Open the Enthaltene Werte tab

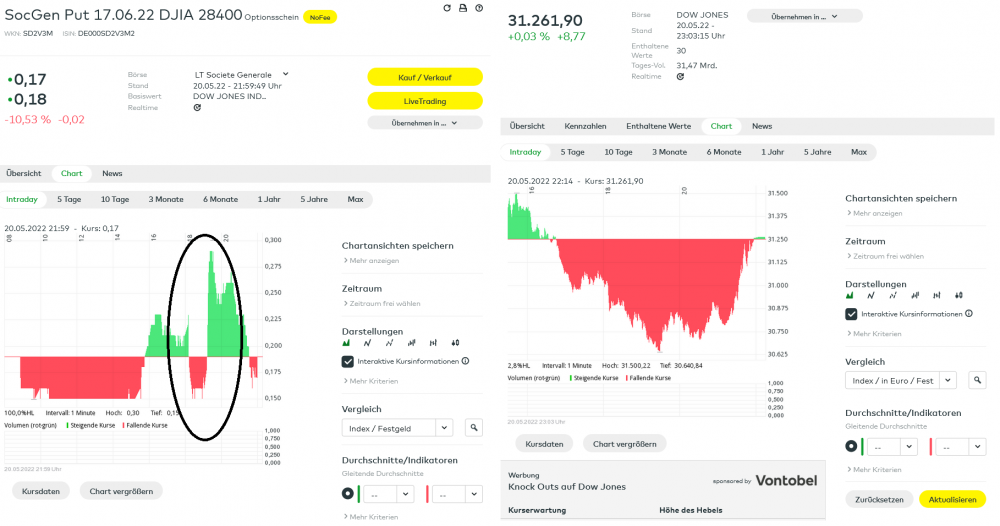[659, 126]
